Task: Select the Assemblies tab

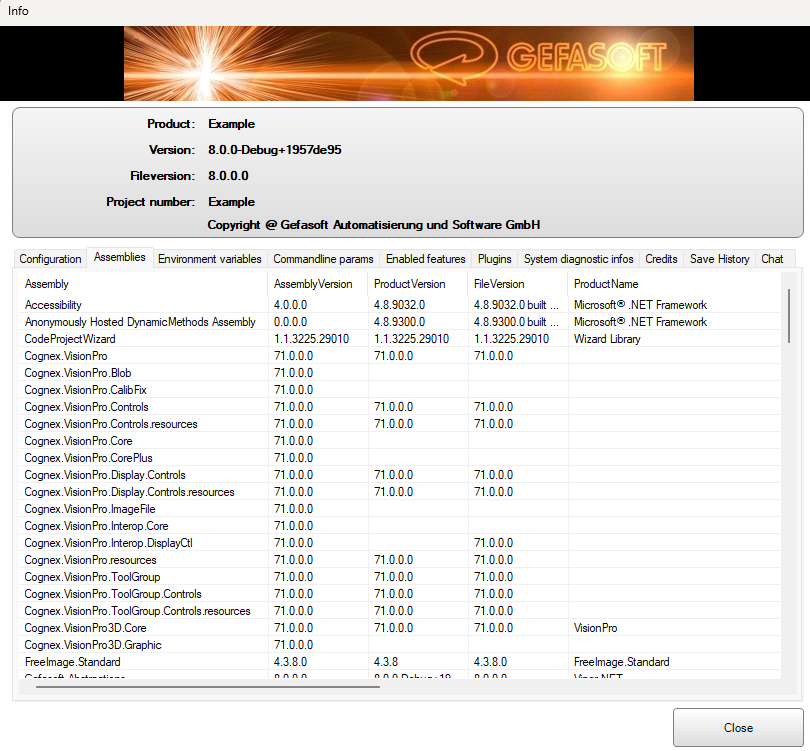Action: point(120,257)
